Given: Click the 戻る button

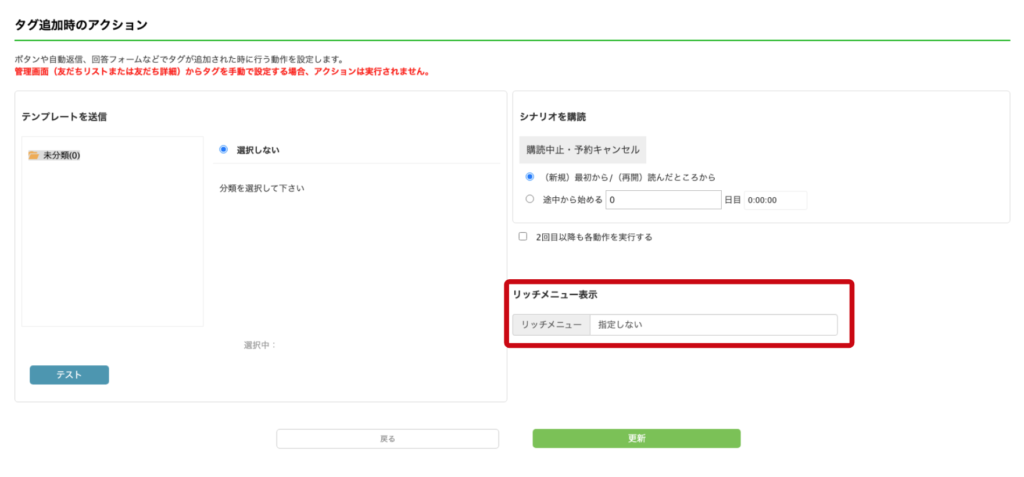Looking at the screenshot, I should point(387,438).
